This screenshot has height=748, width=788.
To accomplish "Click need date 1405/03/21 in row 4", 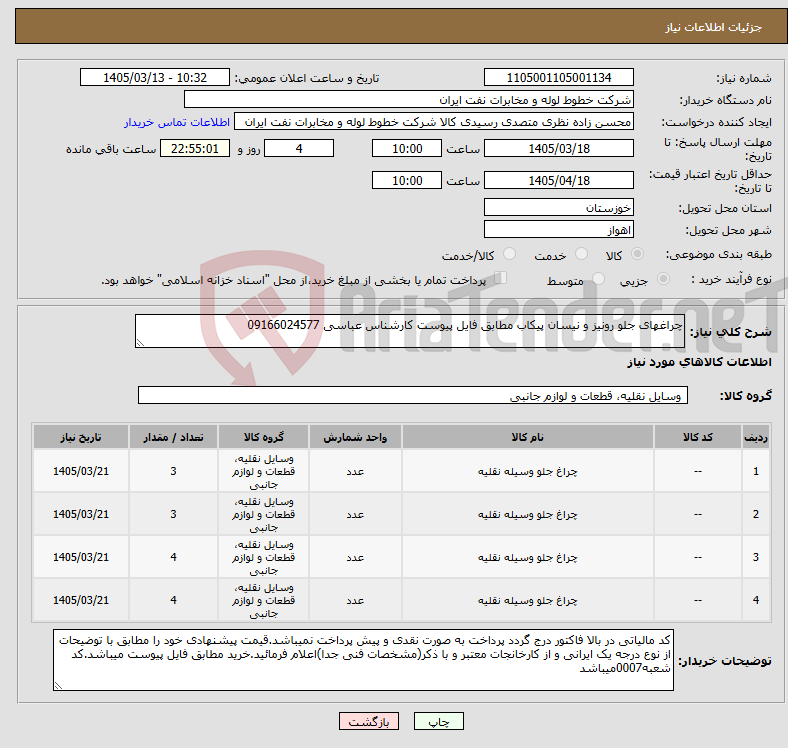I will (81, 600).
